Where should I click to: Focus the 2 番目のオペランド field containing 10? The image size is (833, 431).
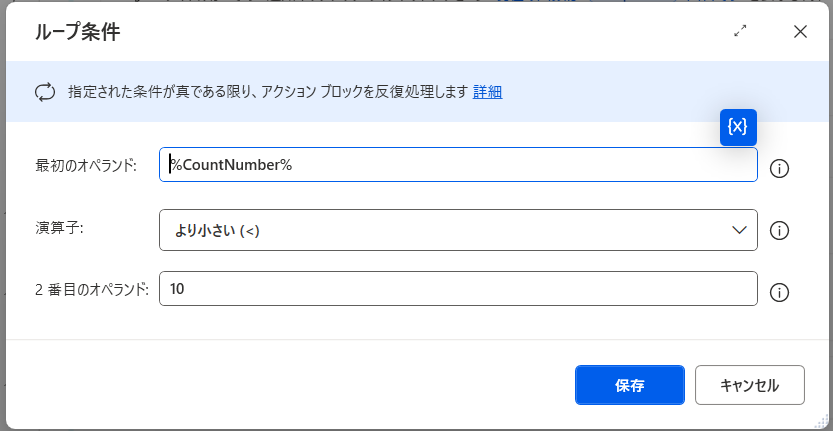pyautogui.click(x=458, y=290)
